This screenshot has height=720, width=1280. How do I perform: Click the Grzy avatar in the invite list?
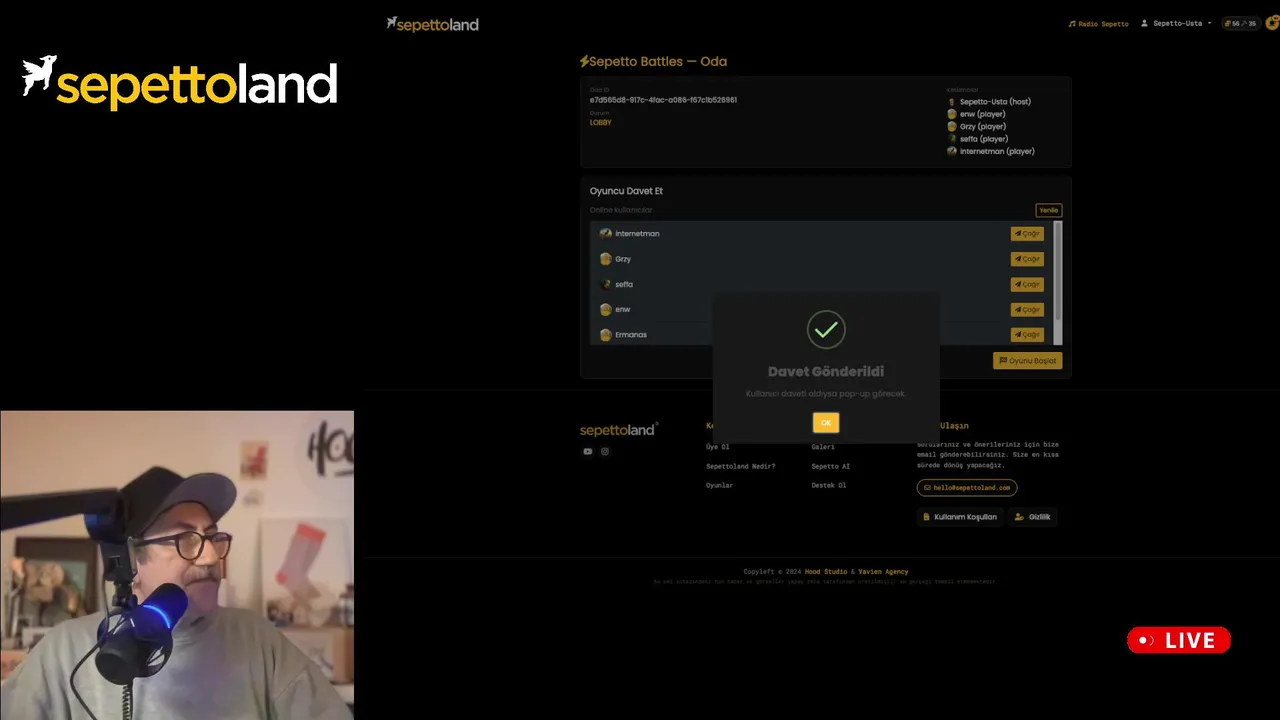coord(606,259)
